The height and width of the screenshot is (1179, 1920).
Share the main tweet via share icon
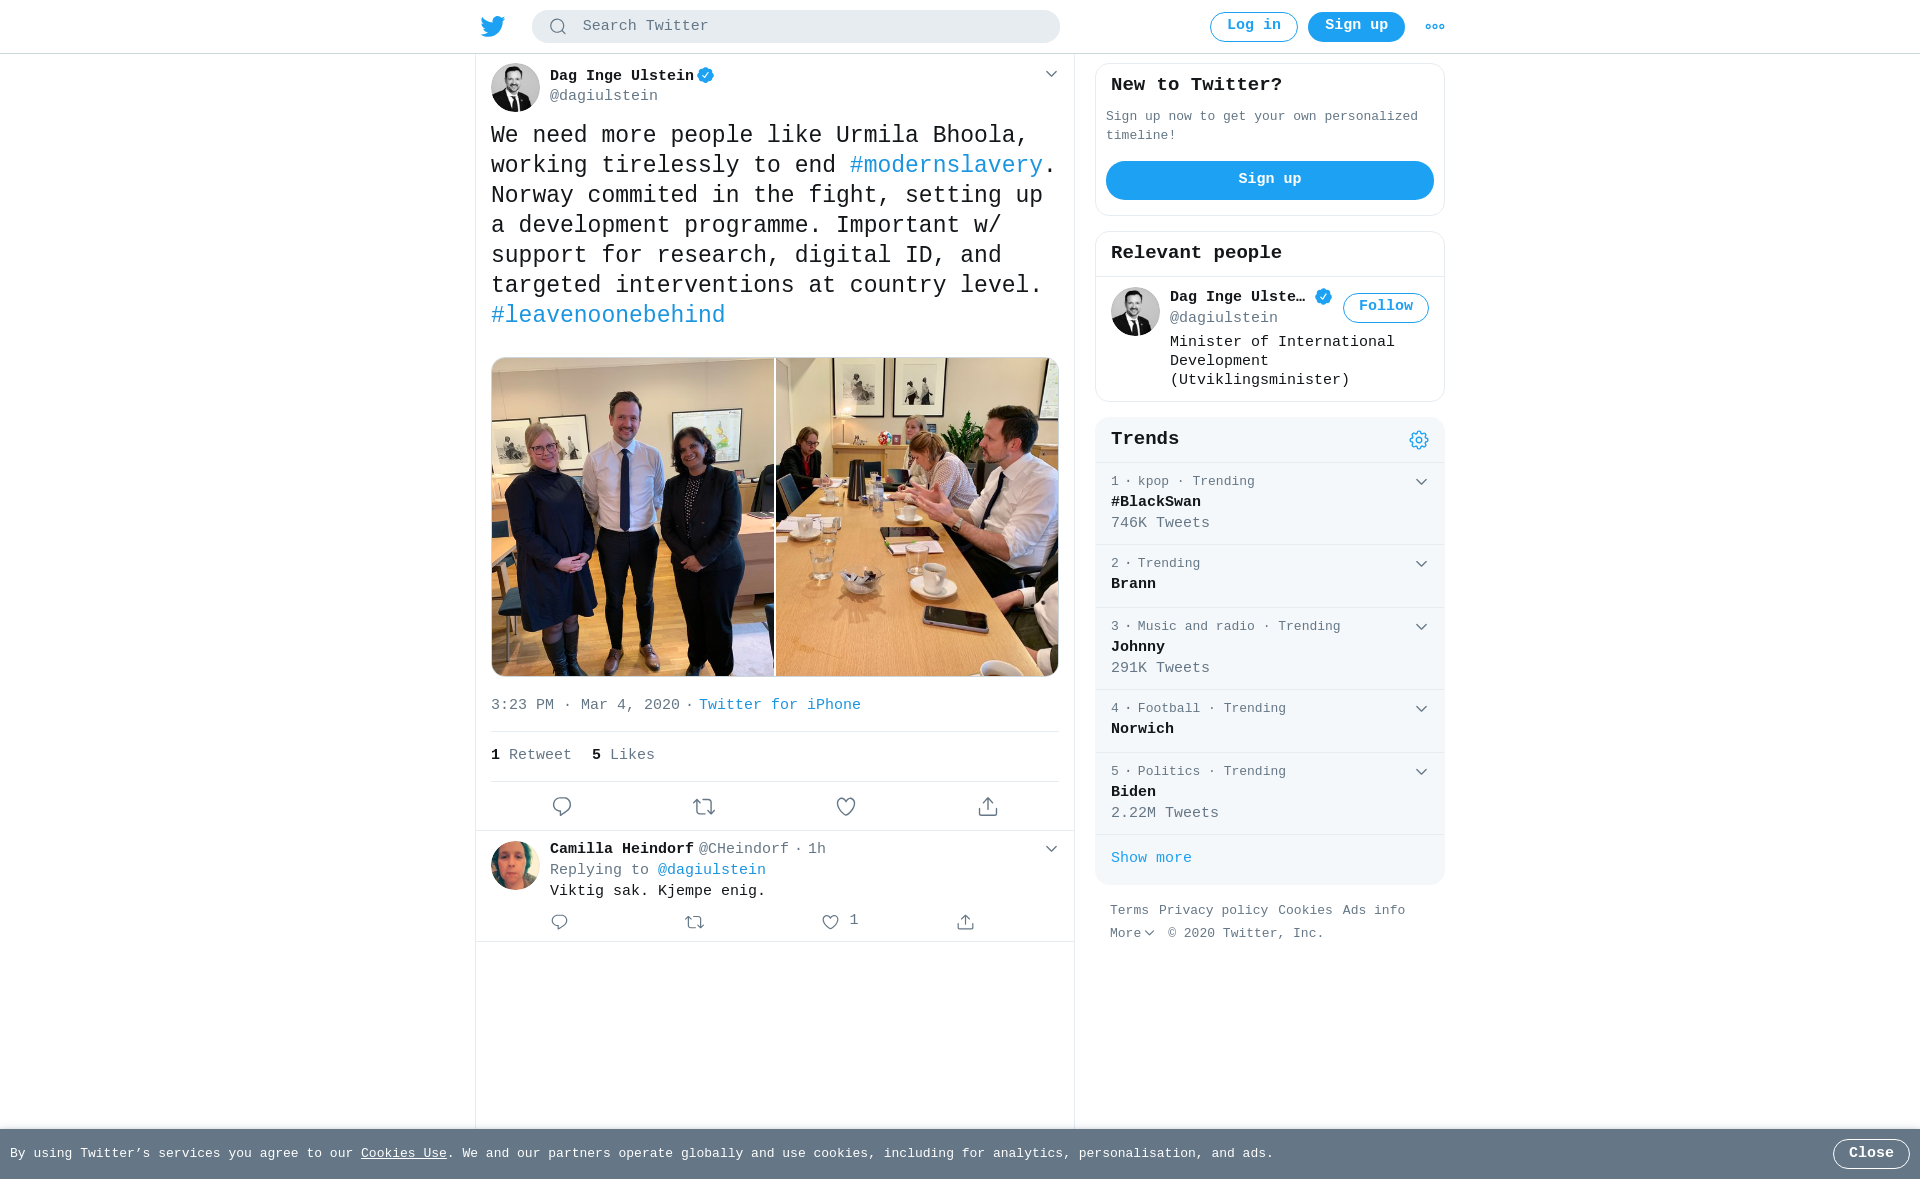[988, 806]
